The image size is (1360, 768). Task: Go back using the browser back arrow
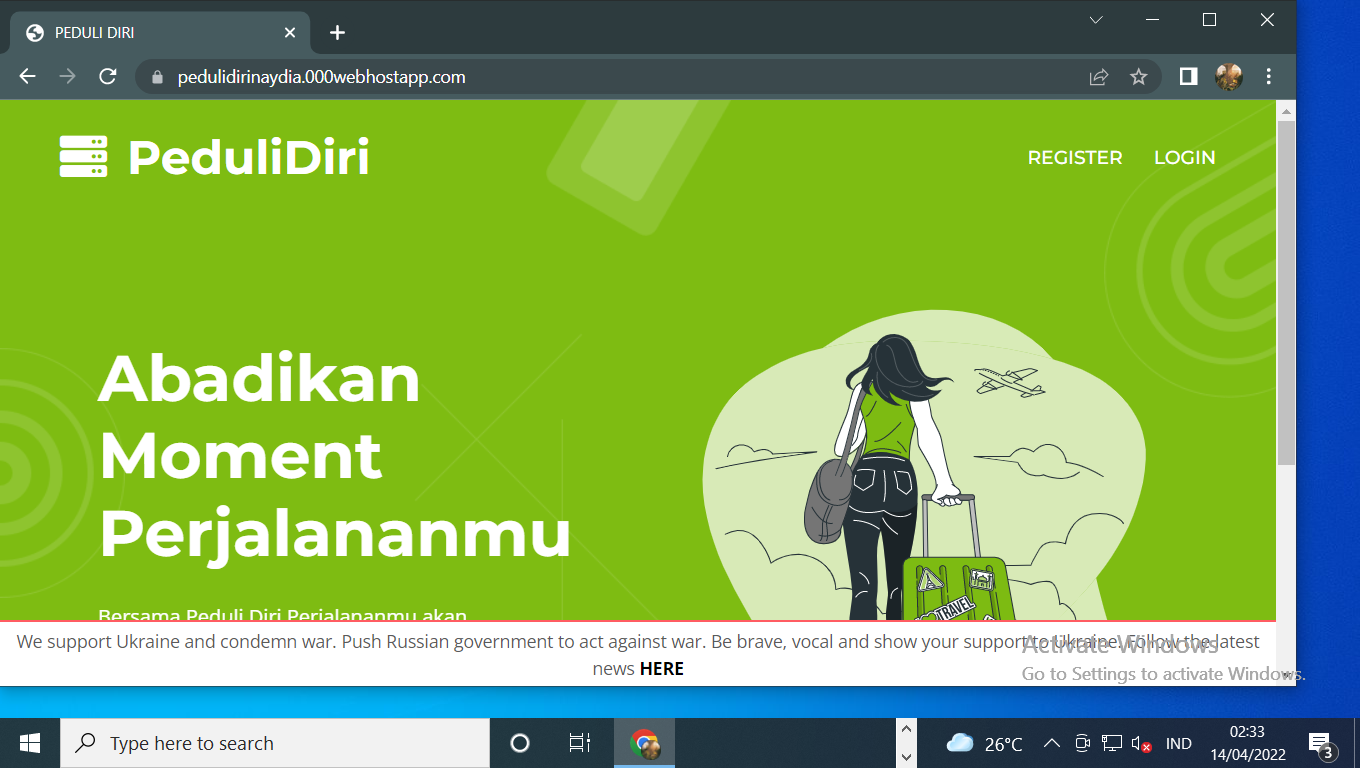click(x=27, y=77)
